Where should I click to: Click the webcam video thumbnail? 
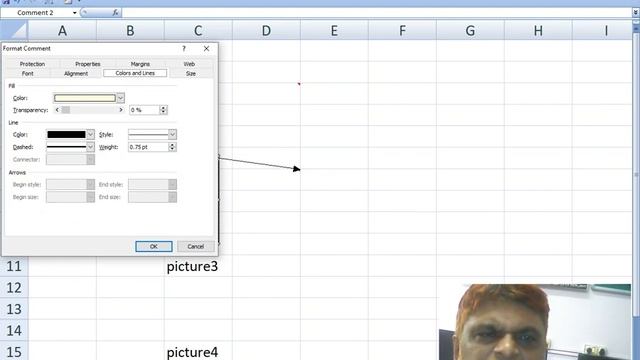535,322
